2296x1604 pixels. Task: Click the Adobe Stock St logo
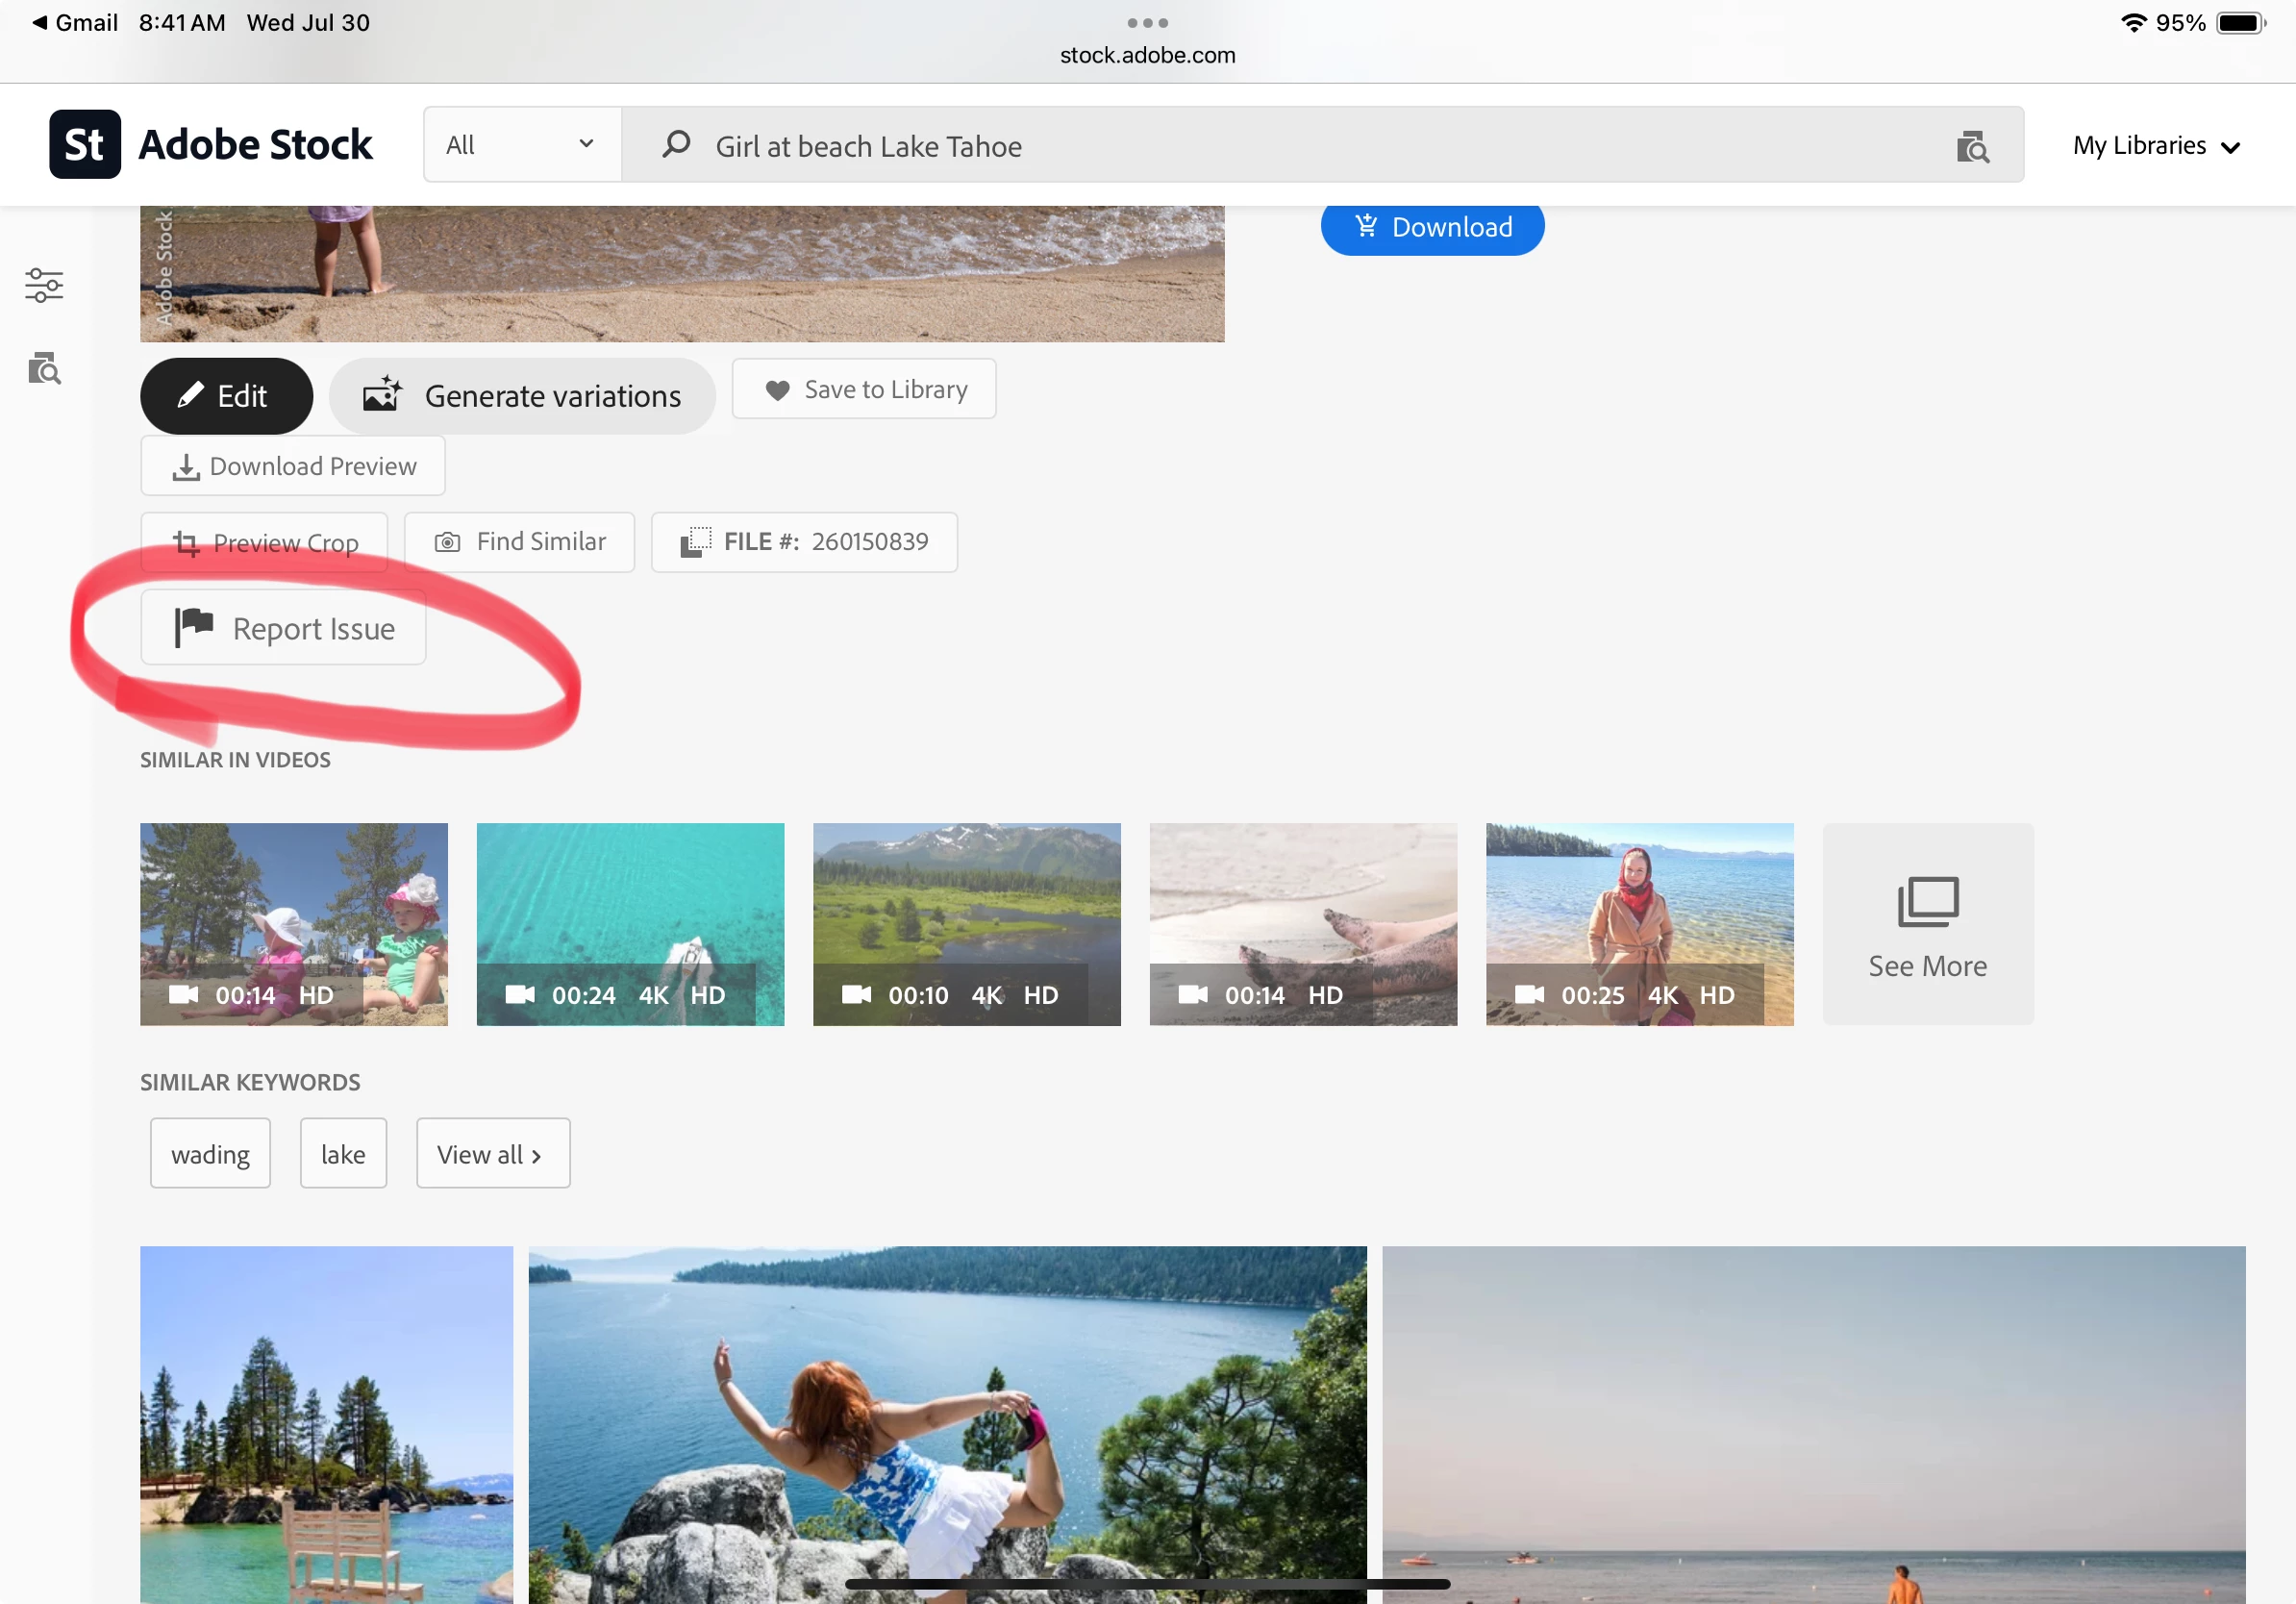point(85,145)
